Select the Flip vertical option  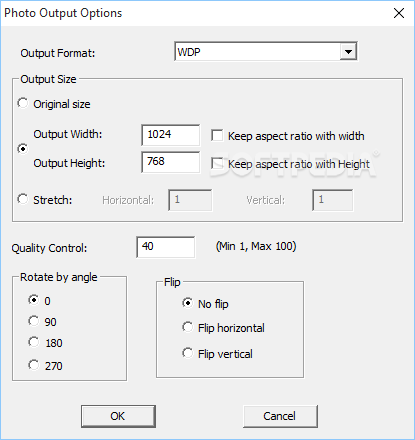click(187, 353)
